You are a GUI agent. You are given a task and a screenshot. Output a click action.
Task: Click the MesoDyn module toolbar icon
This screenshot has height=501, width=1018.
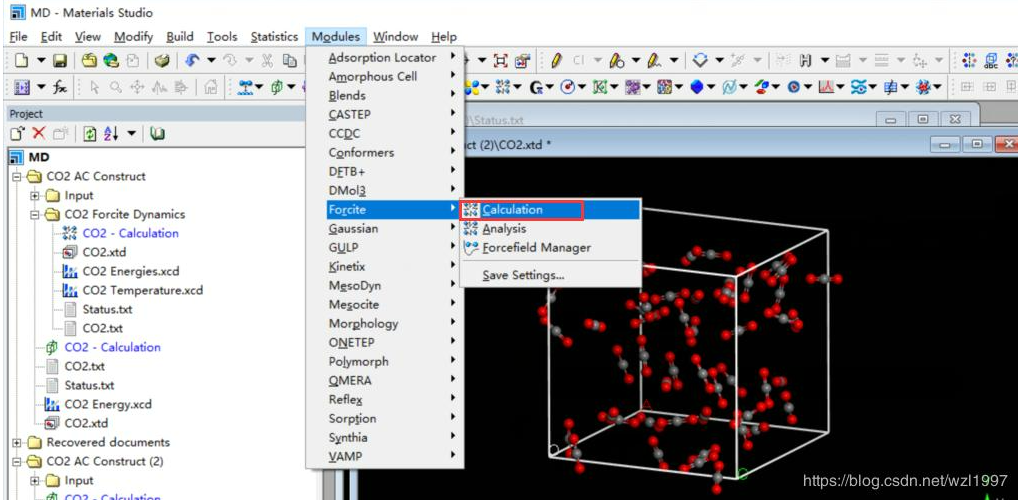click(x=632, y=87)
